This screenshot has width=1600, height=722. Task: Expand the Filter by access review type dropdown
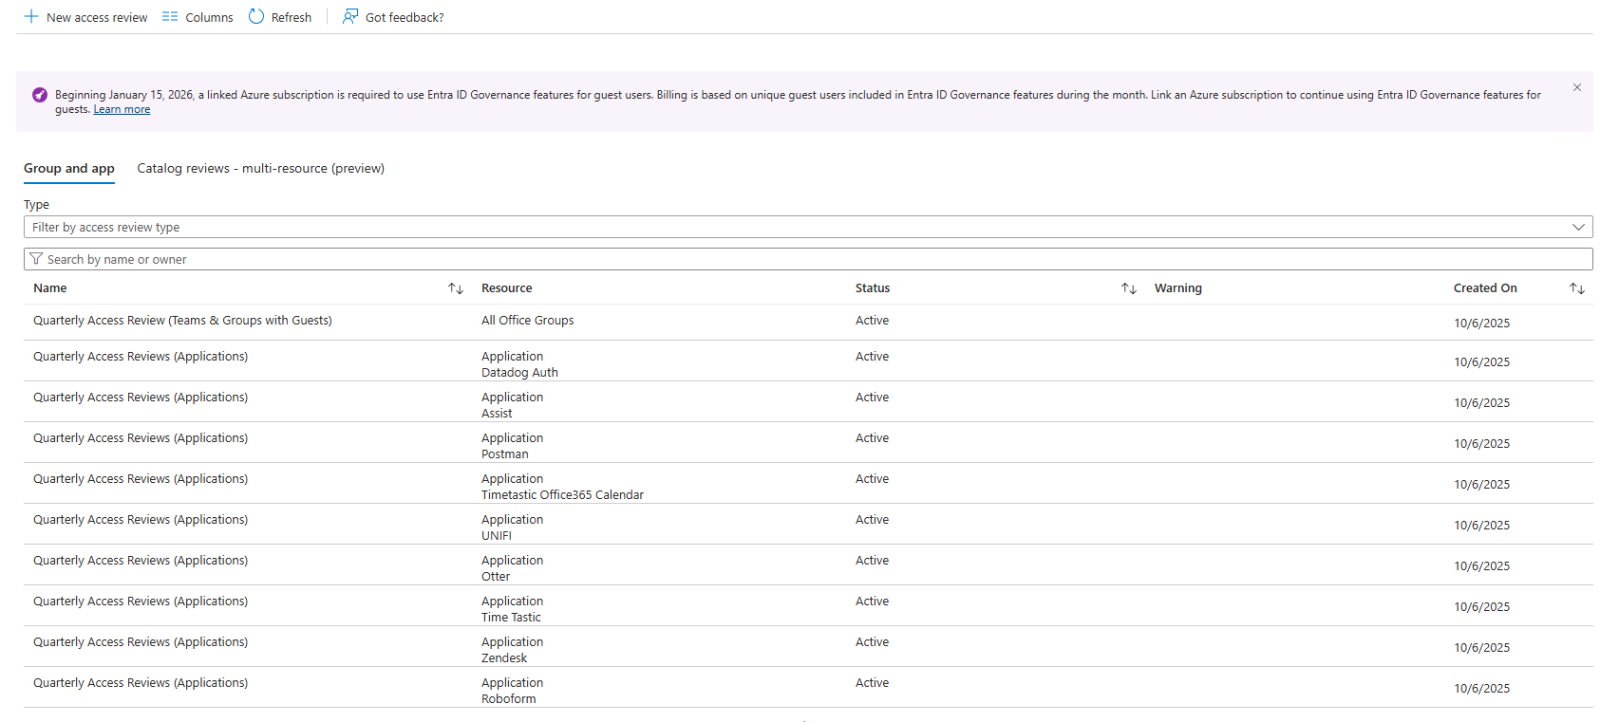(x=808, y=227)
